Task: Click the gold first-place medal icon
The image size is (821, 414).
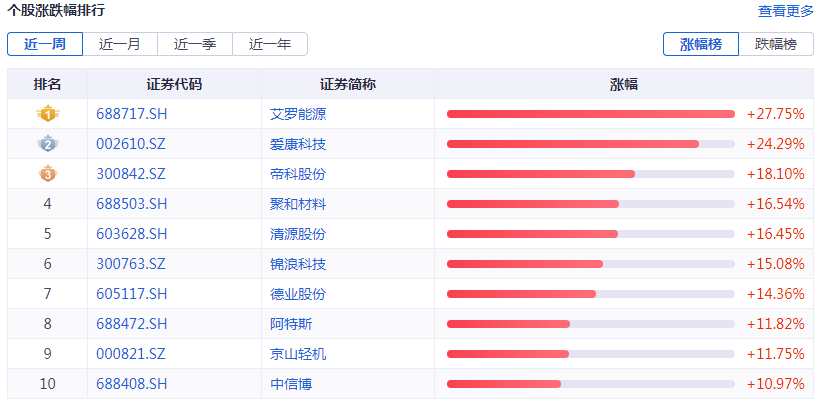Action: [47, 114]
